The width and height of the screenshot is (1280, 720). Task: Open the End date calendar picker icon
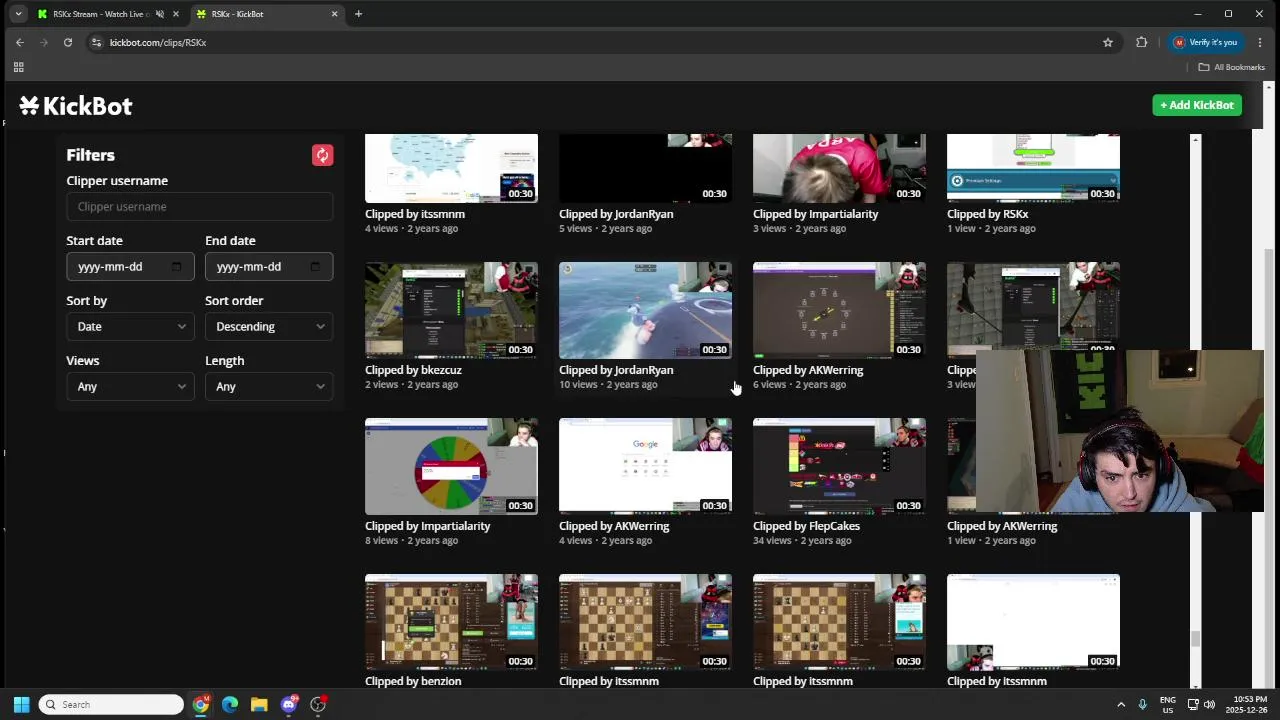[x=315, y=267]
